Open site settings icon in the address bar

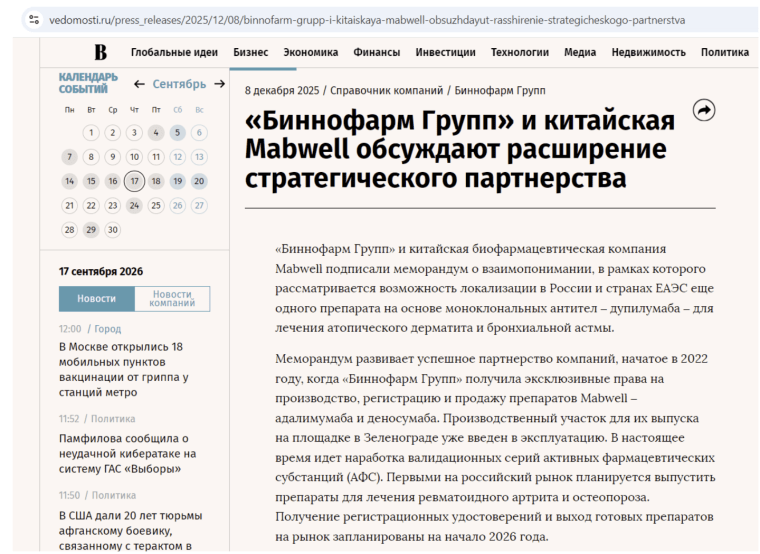click(x=34, y=20)
